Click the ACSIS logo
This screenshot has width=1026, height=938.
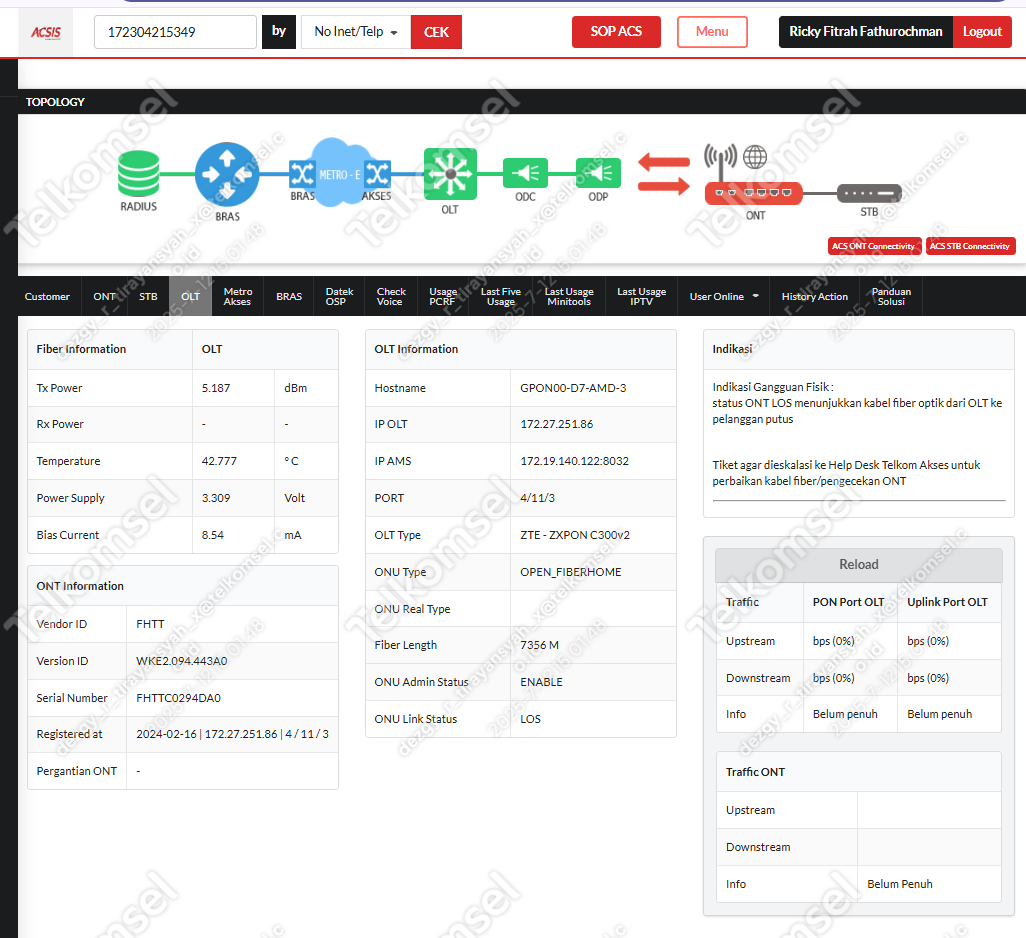pos(46,32)
